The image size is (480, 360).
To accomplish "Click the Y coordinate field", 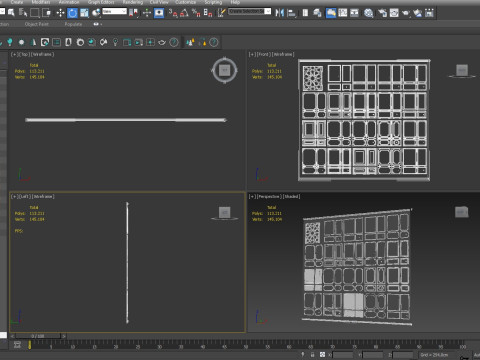I will click(x=373, y=355).
